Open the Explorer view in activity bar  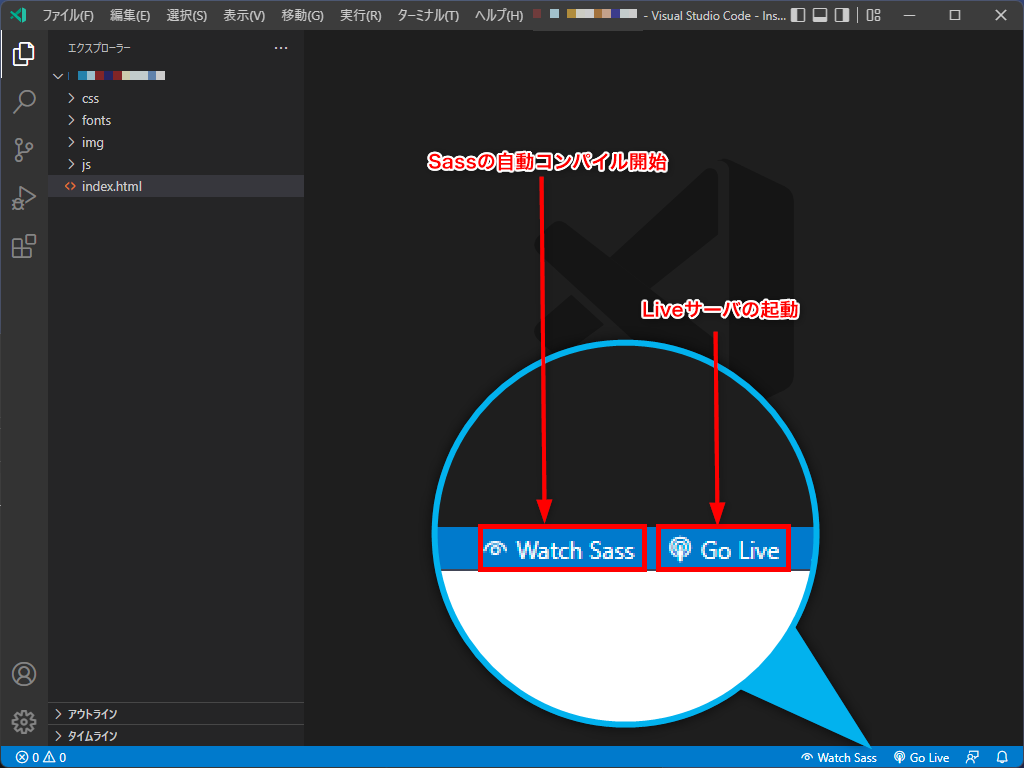24,54
